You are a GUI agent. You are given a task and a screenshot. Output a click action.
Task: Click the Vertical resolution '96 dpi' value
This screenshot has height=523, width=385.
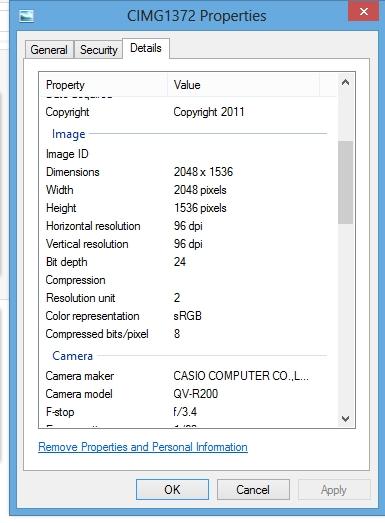click(188, 244)
